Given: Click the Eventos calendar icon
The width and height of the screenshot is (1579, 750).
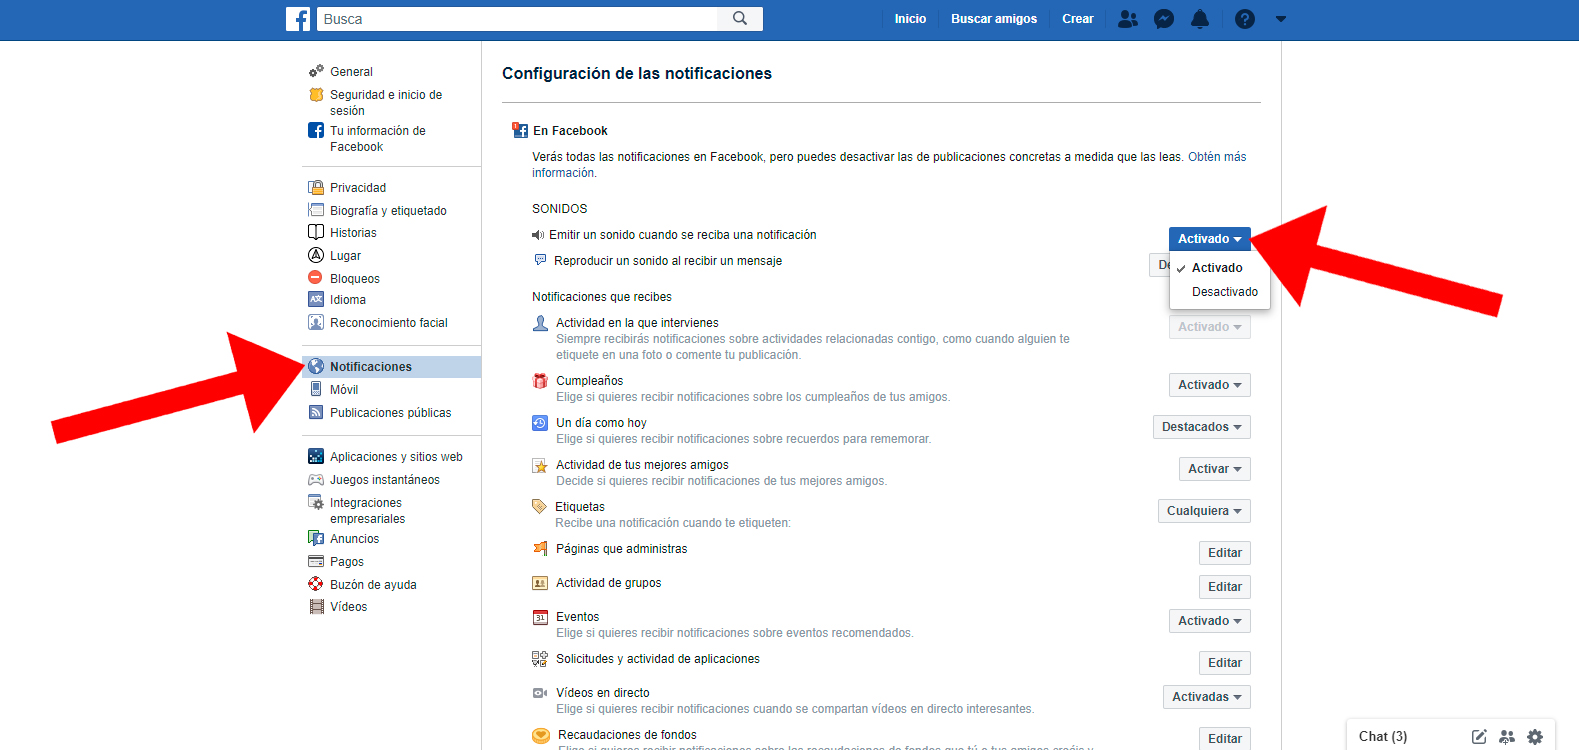Looking at the screenshot, I should click(x=540, y=617).
